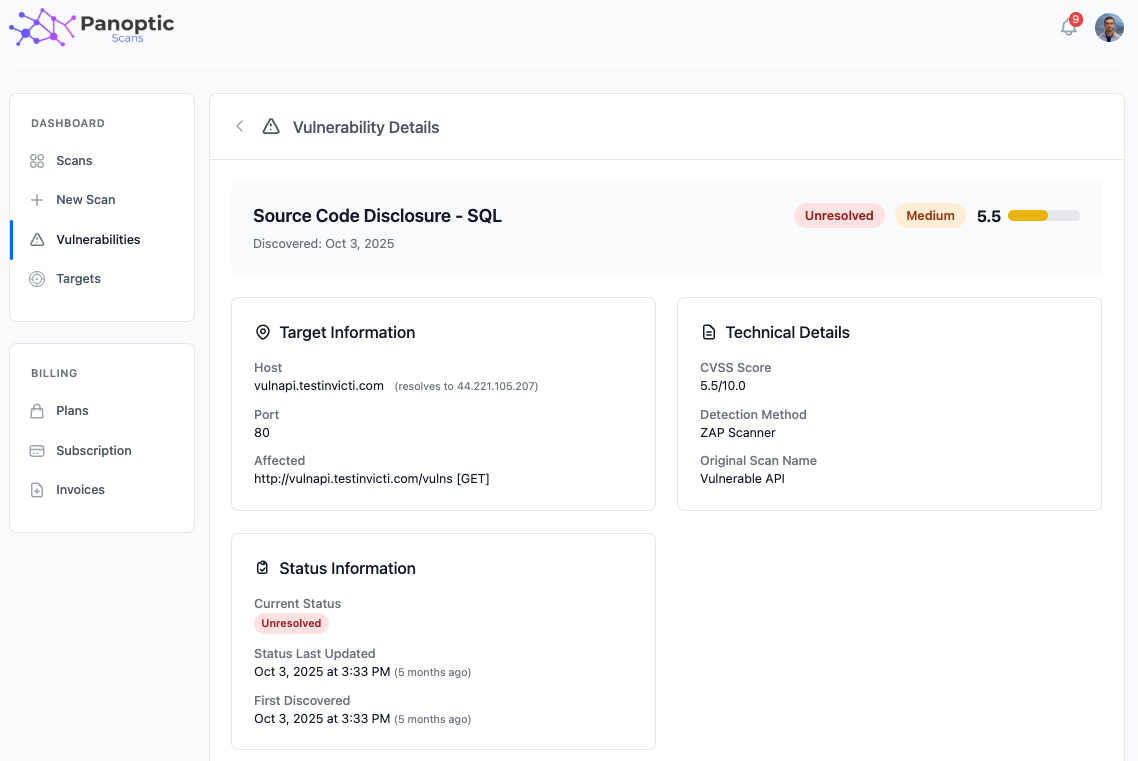Click the yellow 5.5 severity score bar
1138x761 pixels.
tap(1027, 215)
